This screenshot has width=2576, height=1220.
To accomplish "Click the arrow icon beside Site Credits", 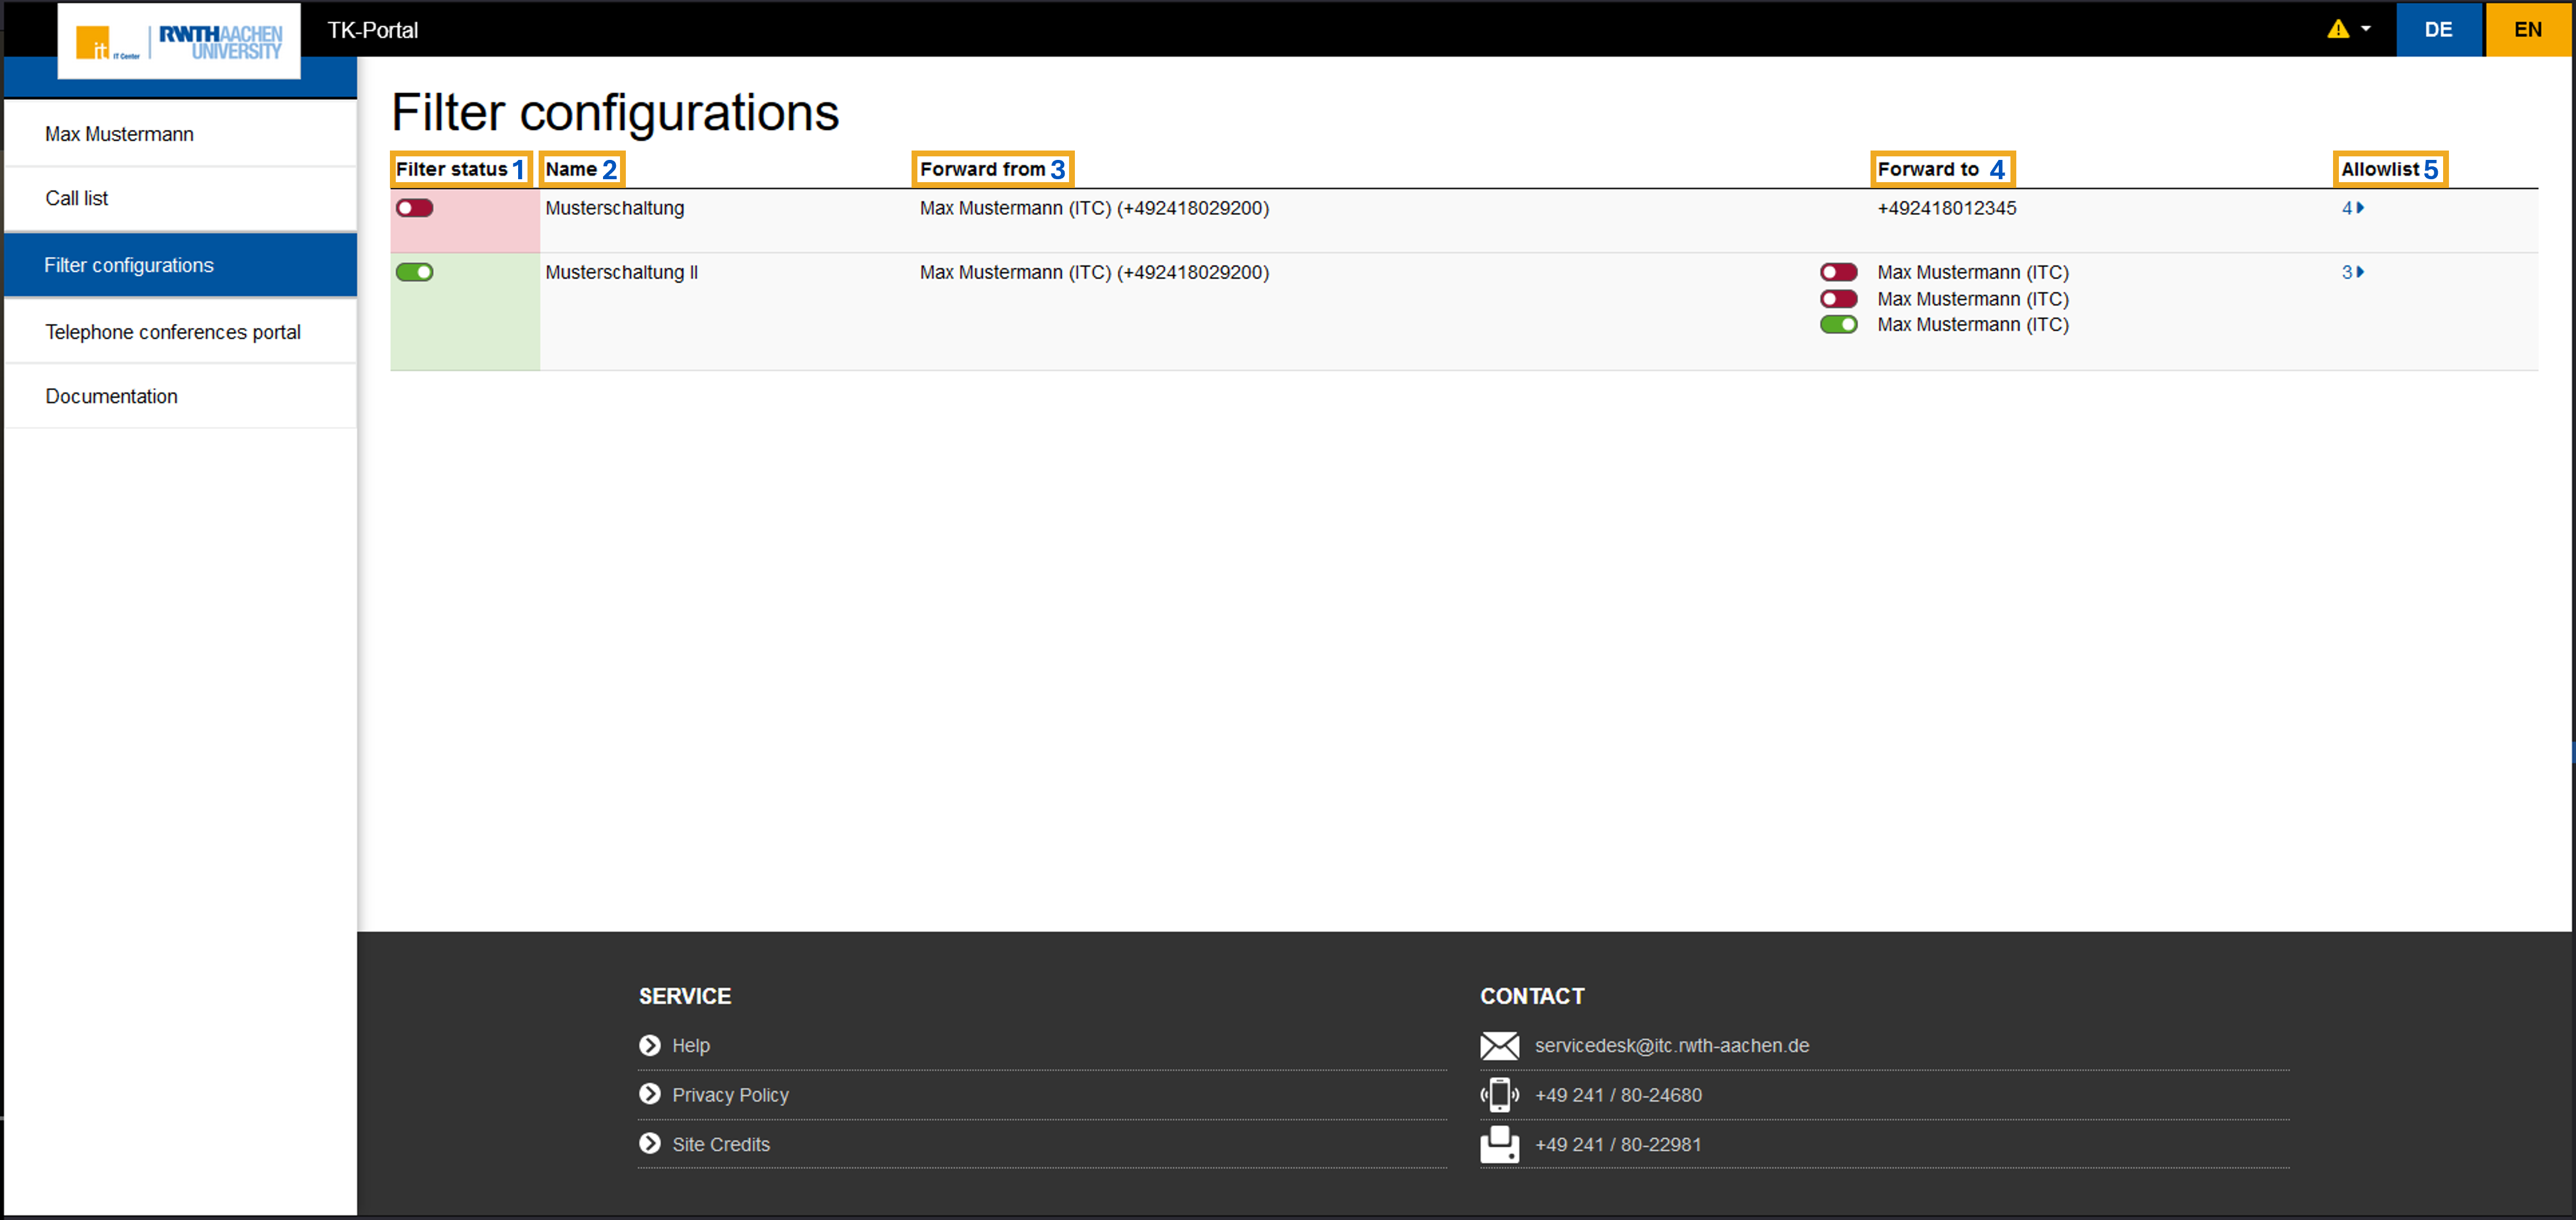I will (650, 1143).
